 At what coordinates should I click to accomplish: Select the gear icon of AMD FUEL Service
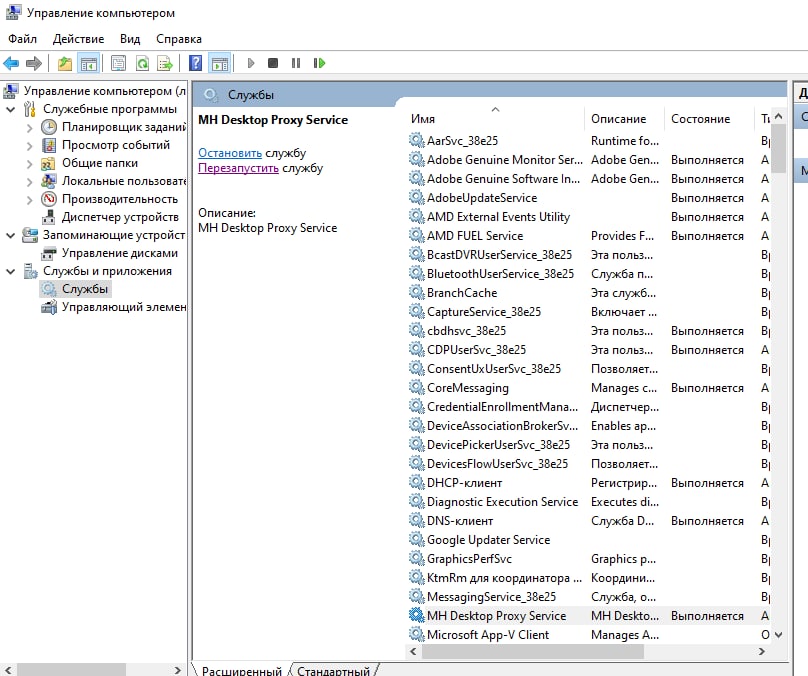click(416, 235)
